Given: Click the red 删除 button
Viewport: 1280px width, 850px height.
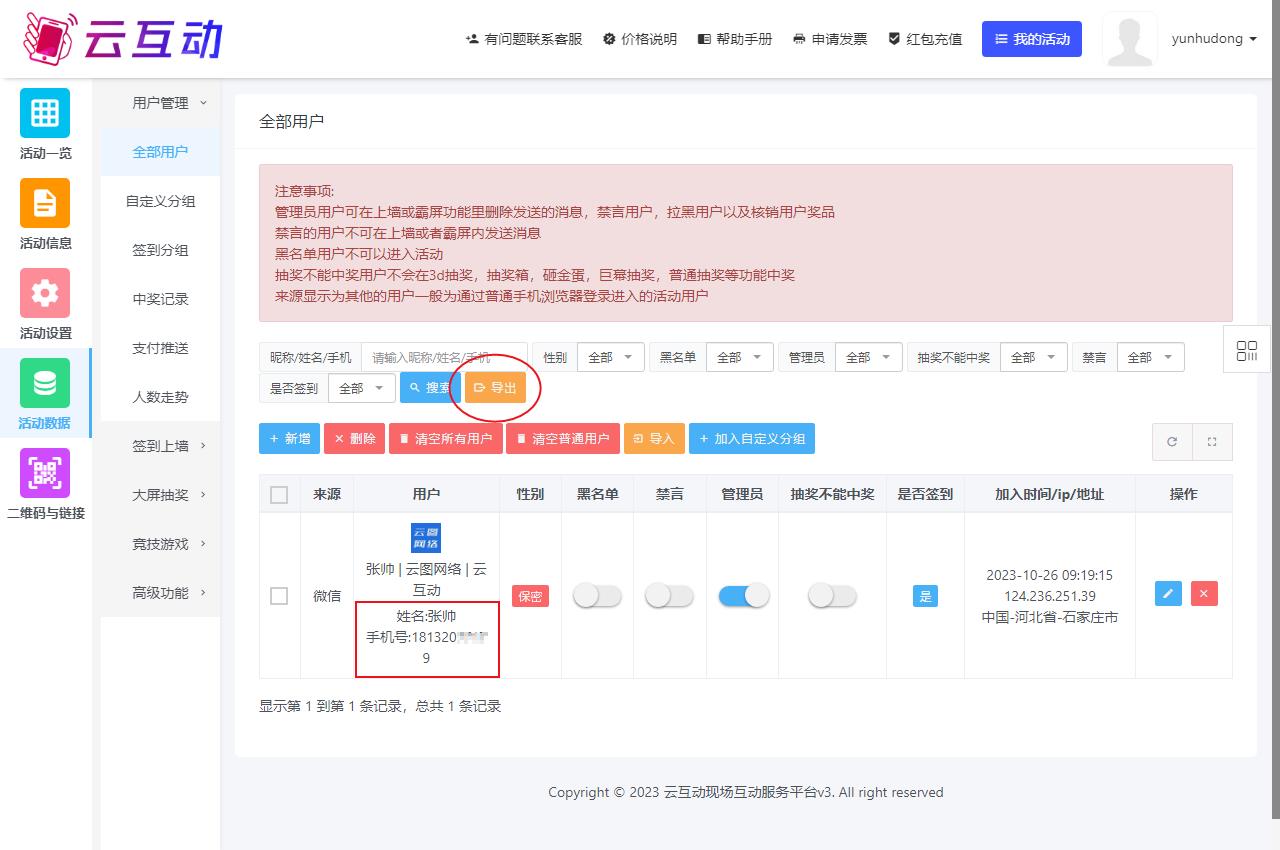Looking at the screenshot, I should tap(354, 439).
